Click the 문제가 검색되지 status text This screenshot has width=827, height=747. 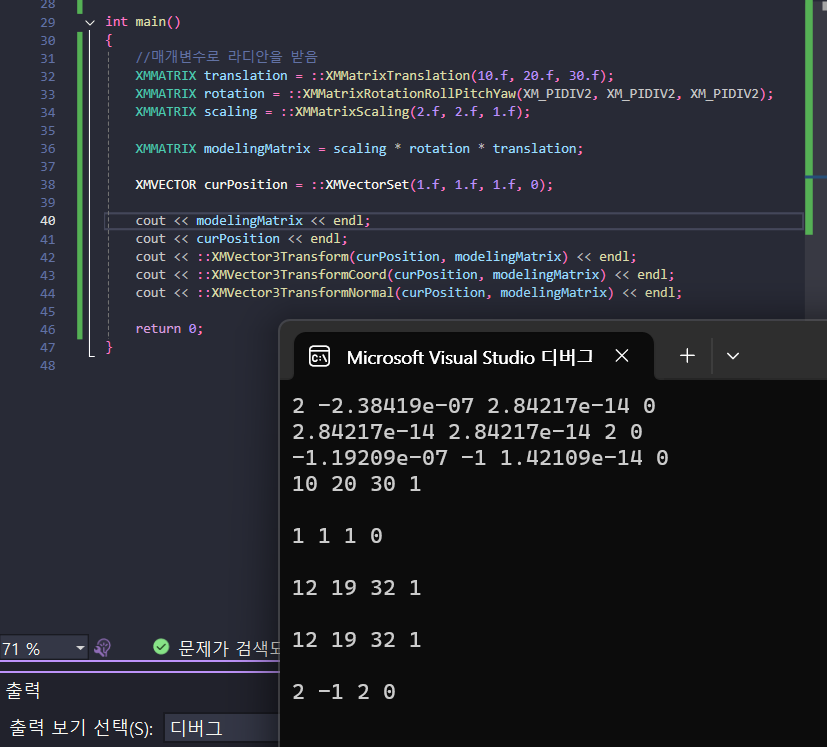click(229, 648)
